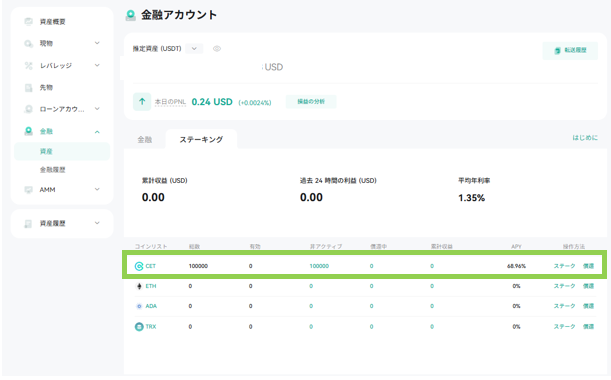Click the up-arrow icon beside 本日のPNL
This screenshot has width=611, height=380.
coord(142,102)
